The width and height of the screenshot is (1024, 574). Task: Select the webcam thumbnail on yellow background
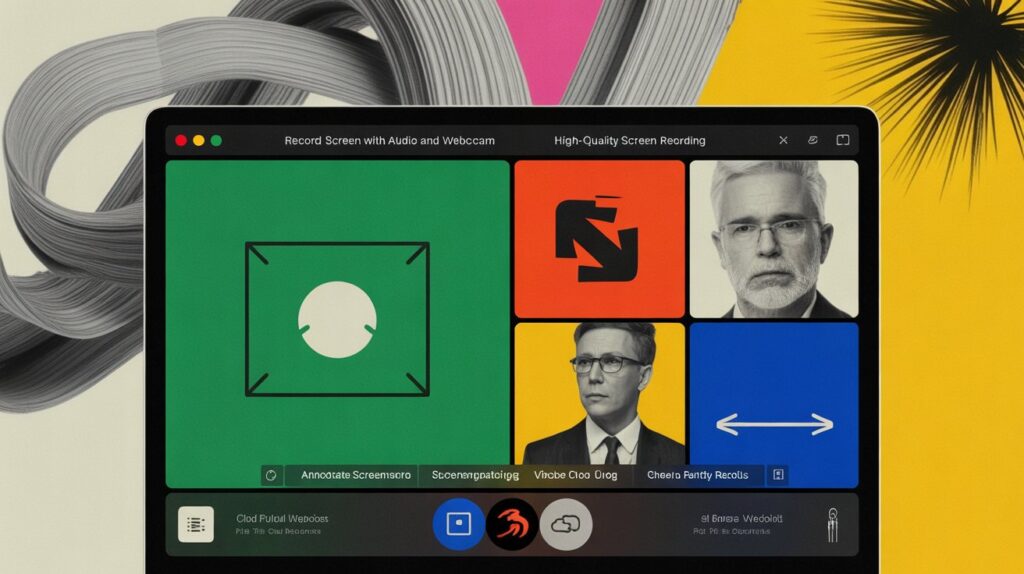point(599,394)
